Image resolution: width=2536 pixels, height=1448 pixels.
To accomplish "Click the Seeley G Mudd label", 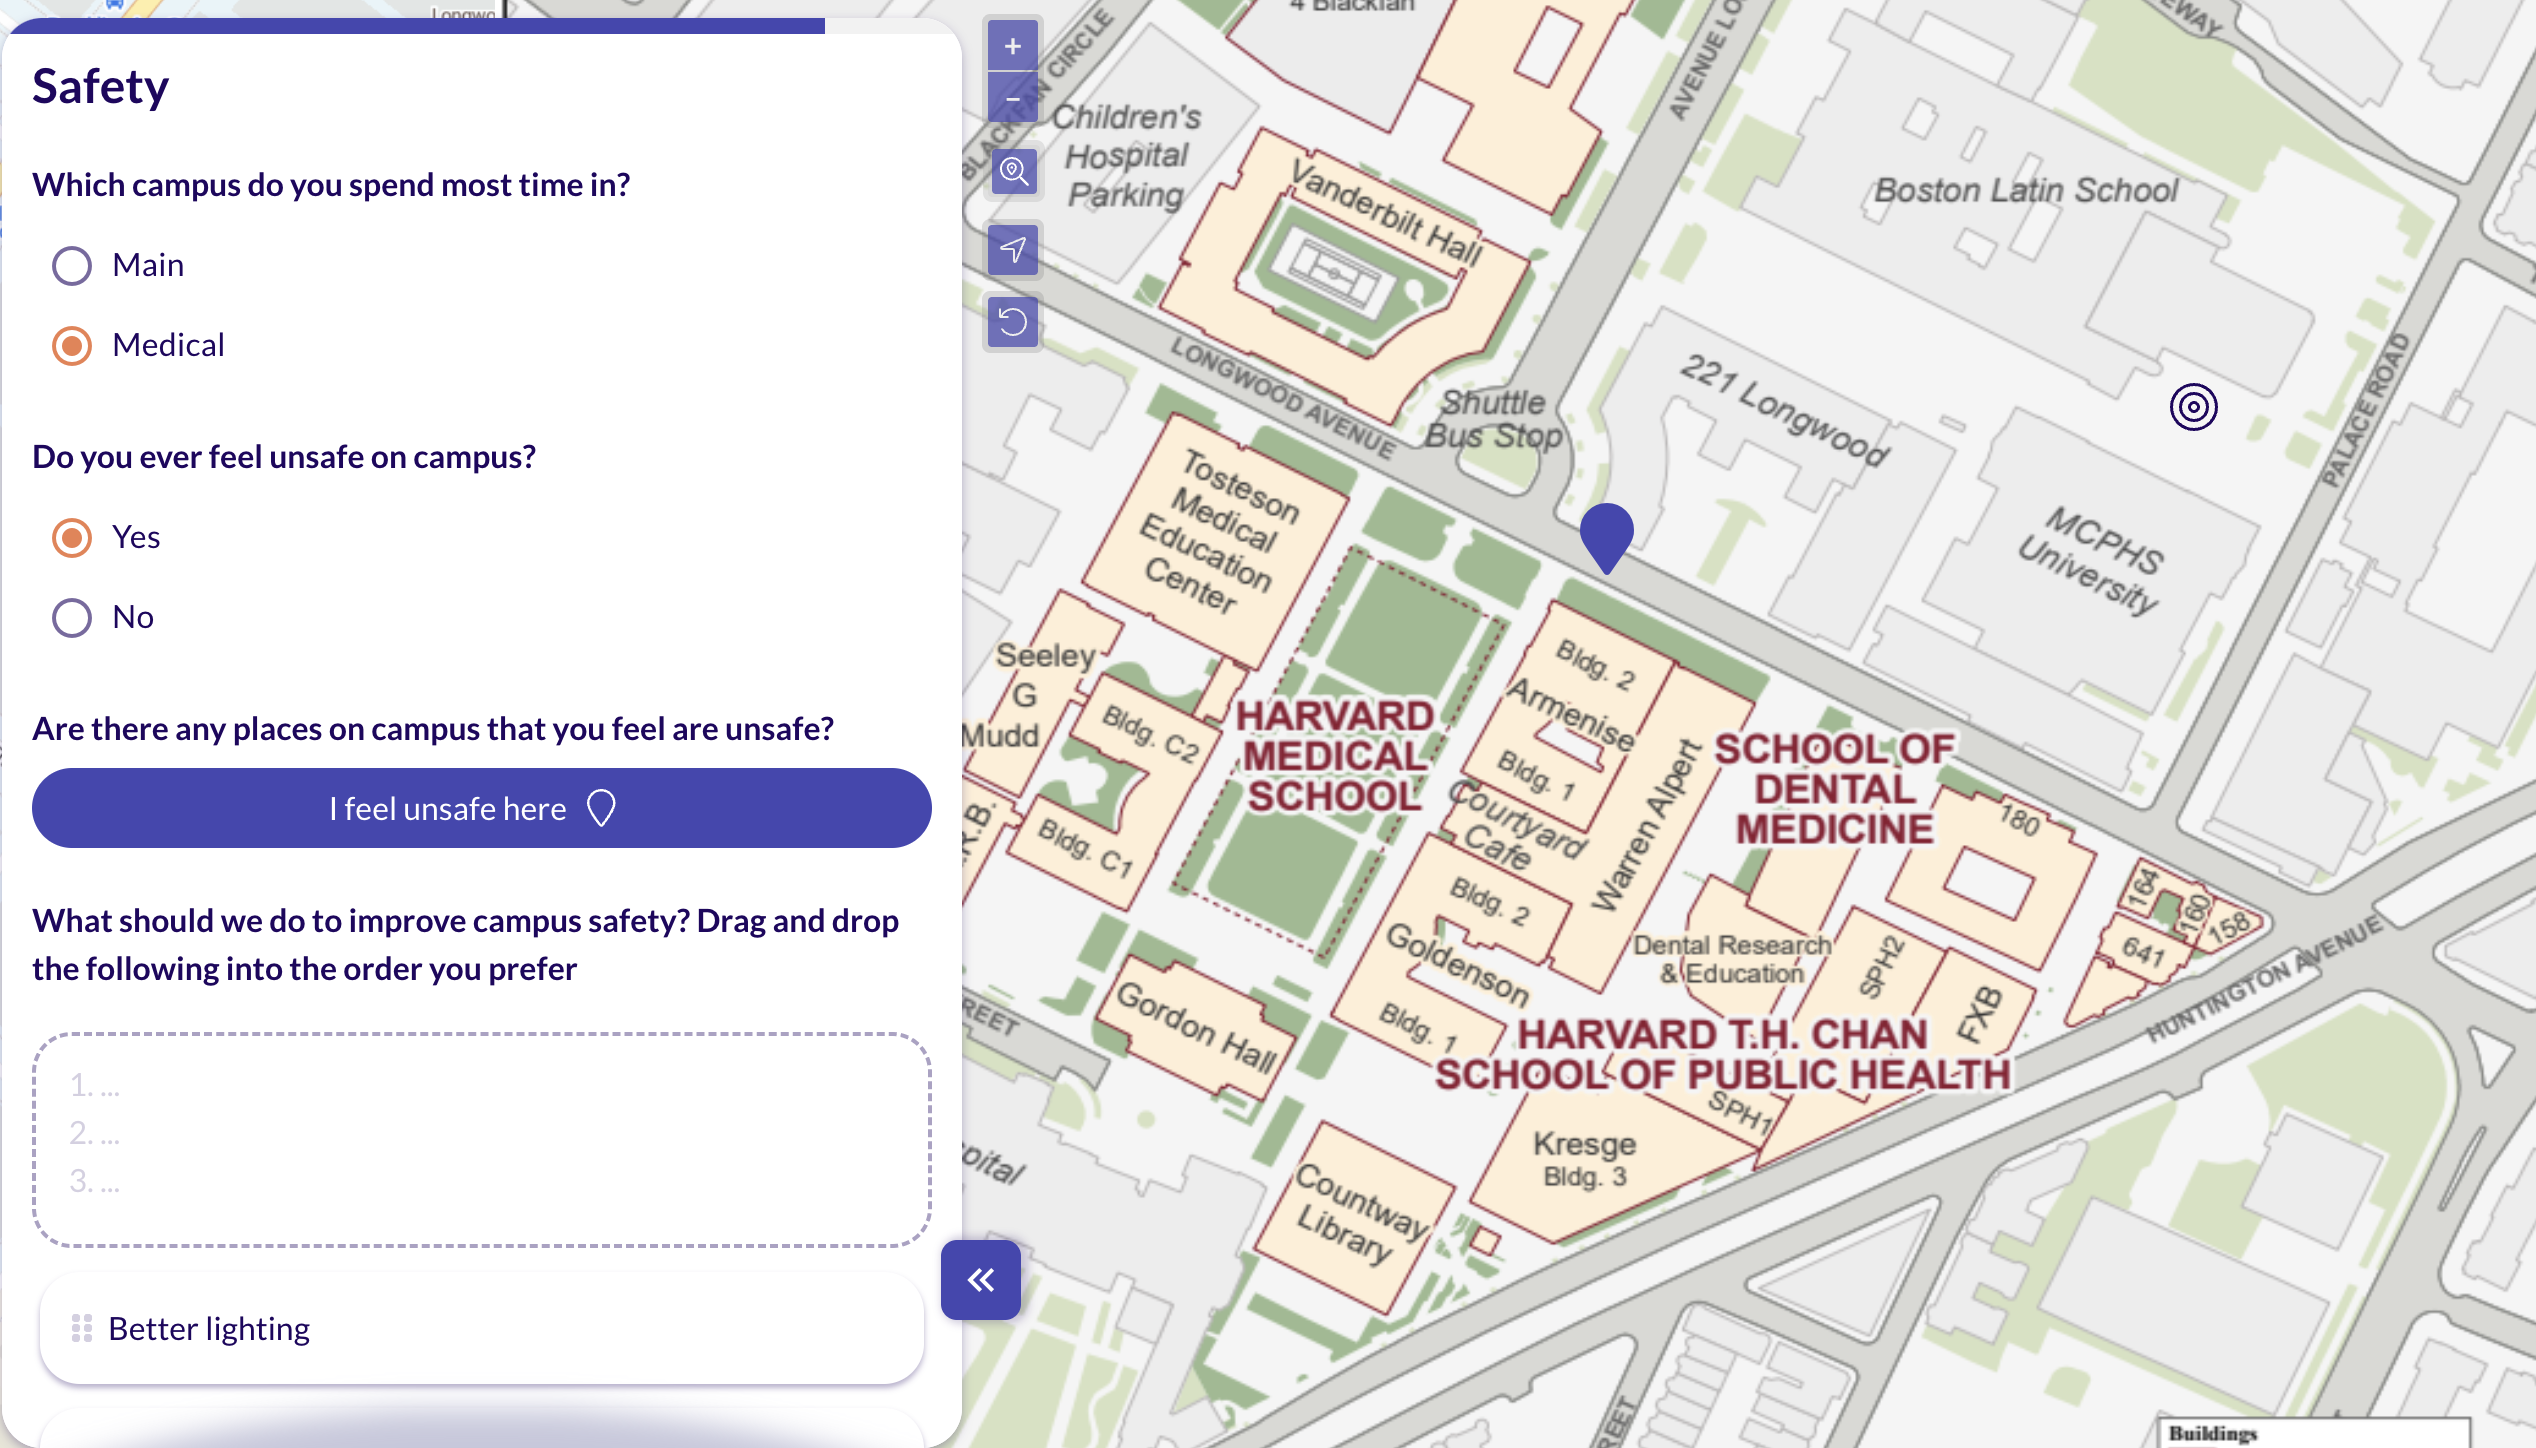I will click(1030, 696).
